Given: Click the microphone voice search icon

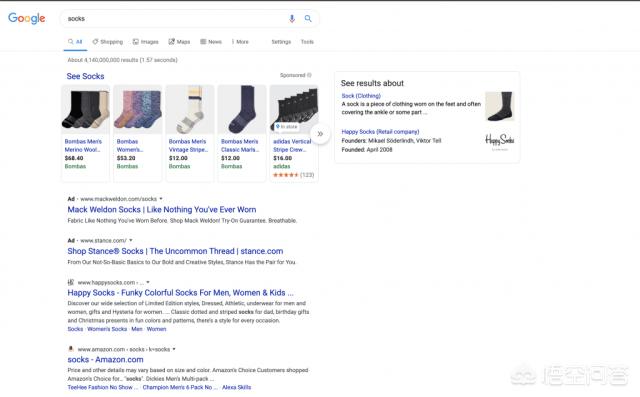Looking at the screenshot, I should click(x=292, y=19).
